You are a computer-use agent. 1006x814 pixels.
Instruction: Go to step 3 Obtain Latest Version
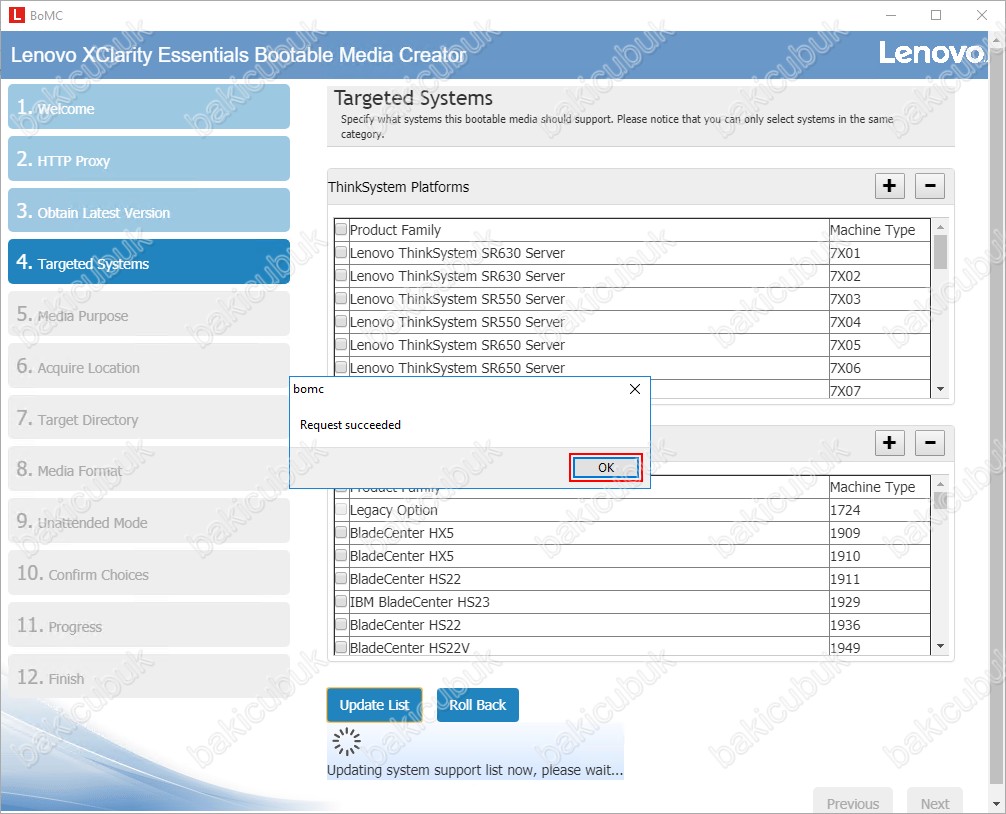point(149,210)
